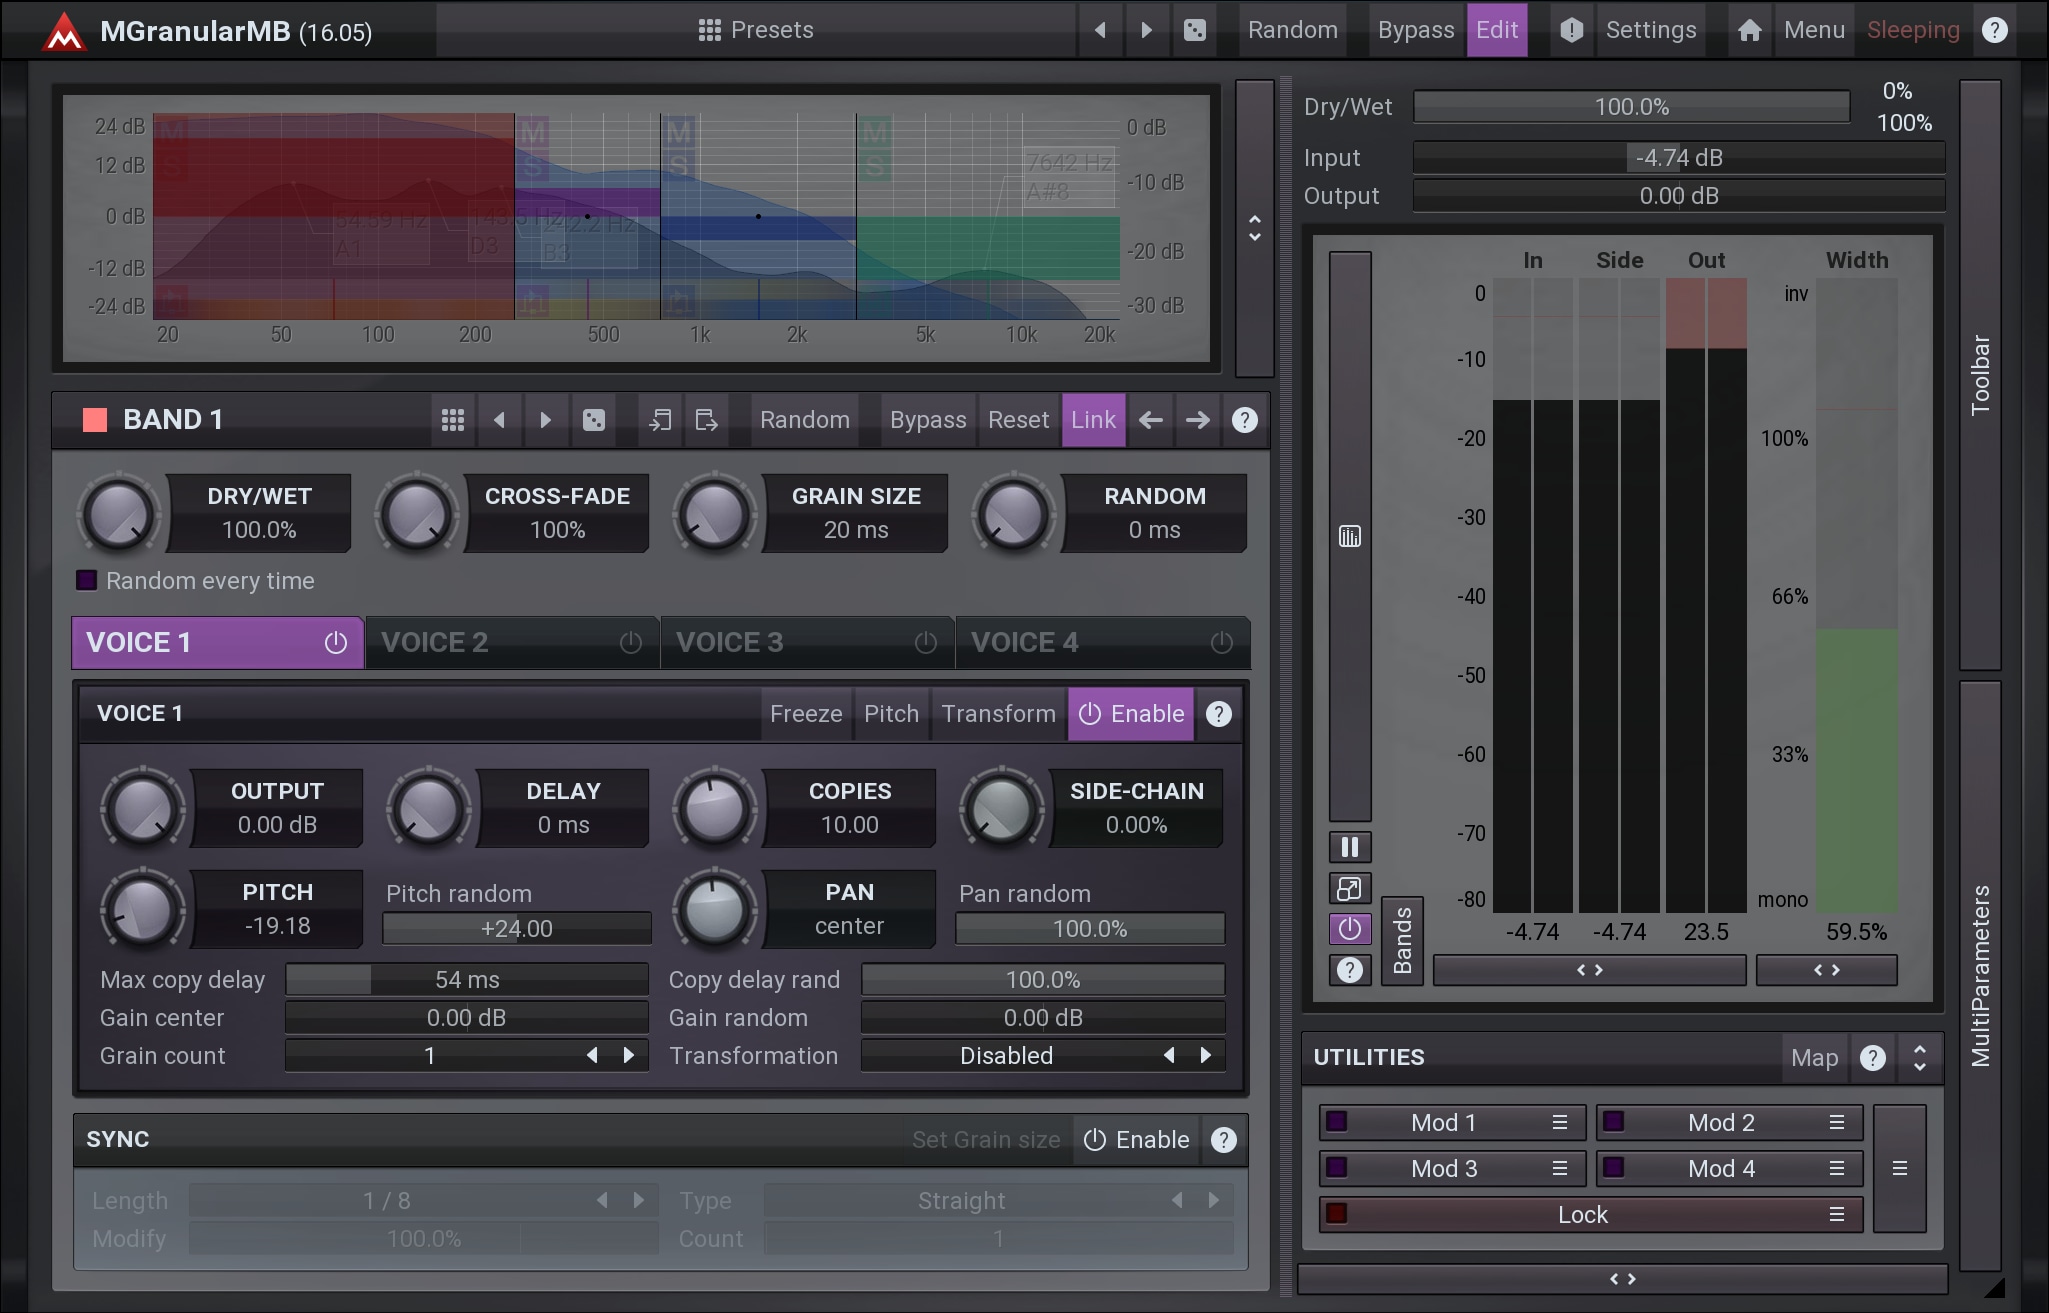The image size is (2049, 1313).
Task: Switch to Voice 3 tab
Action: tap(806, 643)
